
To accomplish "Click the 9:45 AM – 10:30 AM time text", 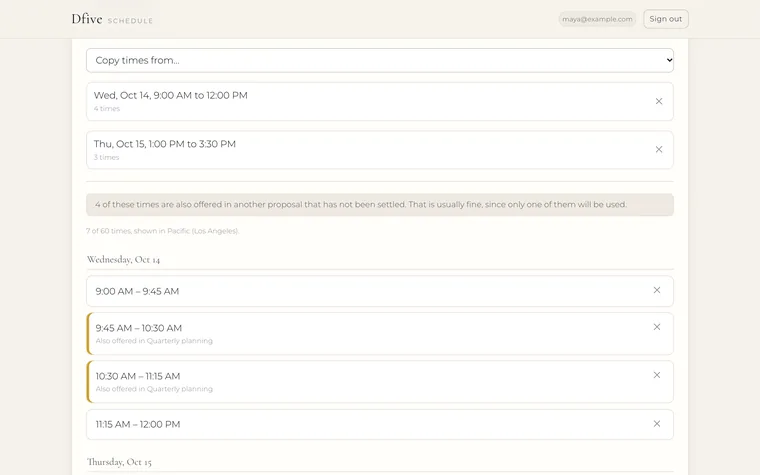I will coord(139,328).
